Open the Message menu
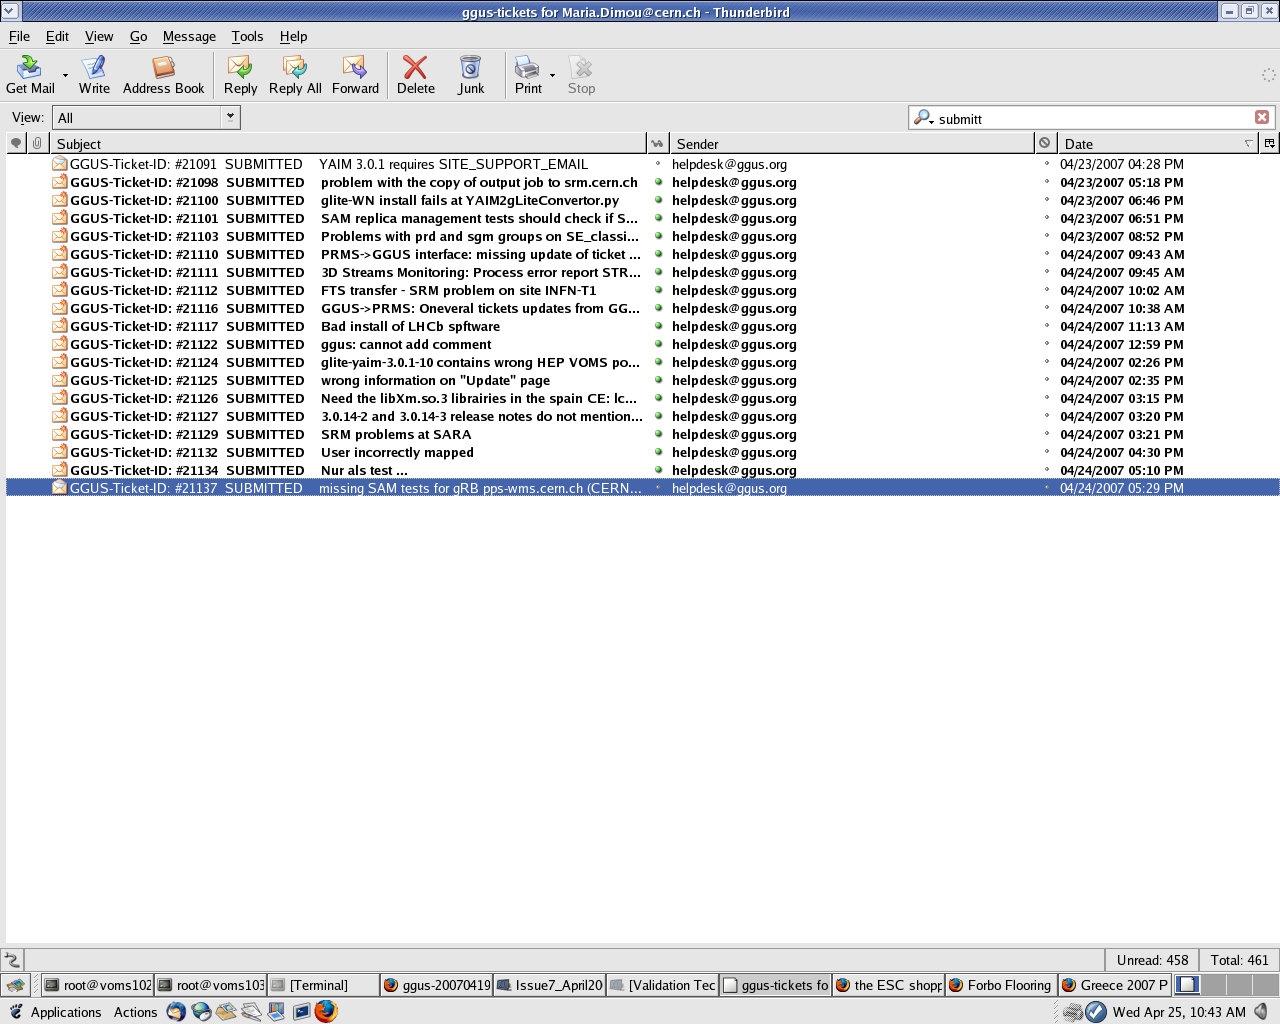This screenshot has height=1024, width=1280. click(x=189, y=36)
